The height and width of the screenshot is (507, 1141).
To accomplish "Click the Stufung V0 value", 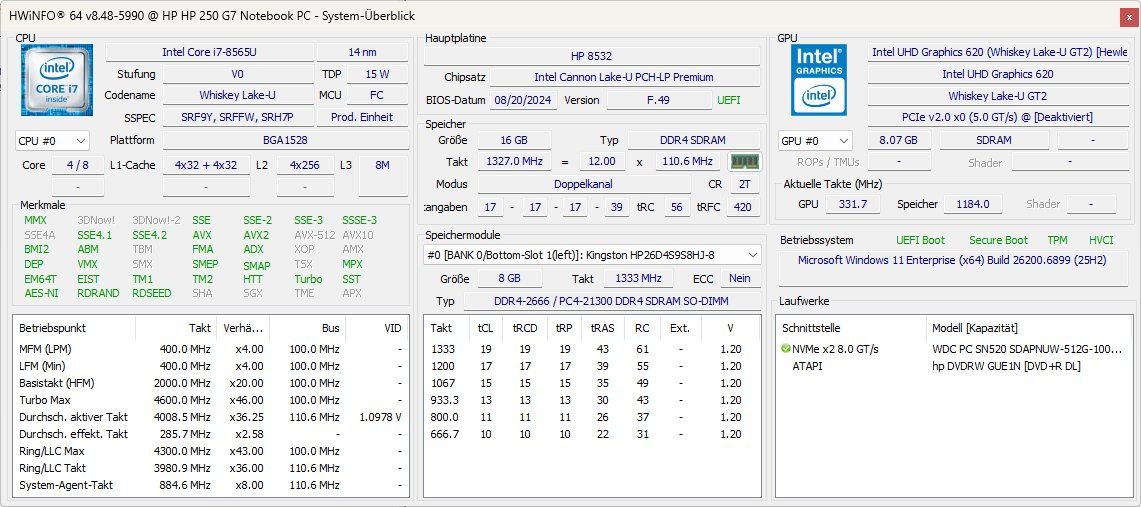I will (237, 74).
